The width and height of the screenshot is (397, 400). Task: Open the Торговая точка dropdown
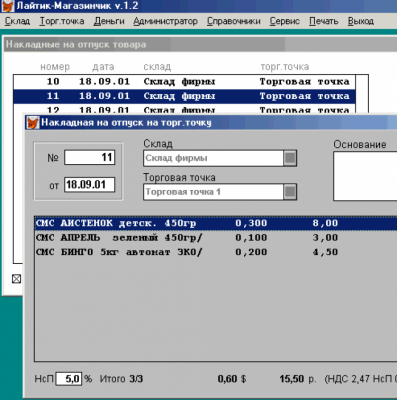[290, 192]
